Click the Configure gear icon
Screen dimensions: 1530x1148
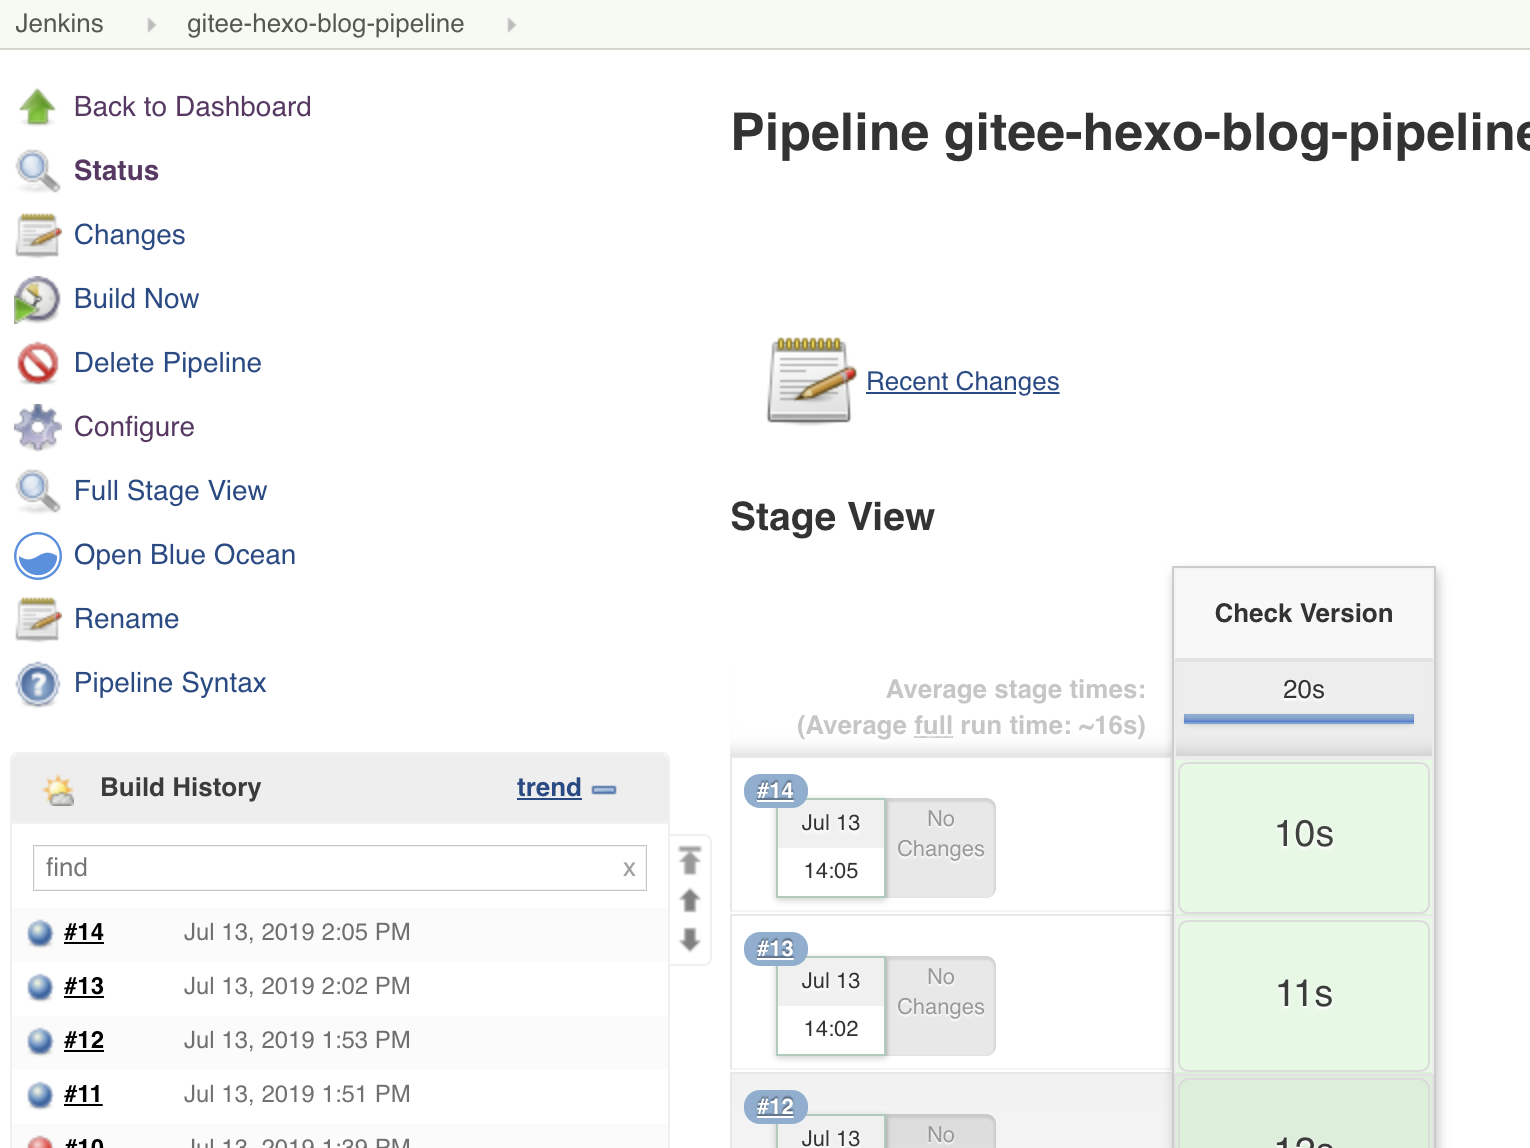pos(38,427)
